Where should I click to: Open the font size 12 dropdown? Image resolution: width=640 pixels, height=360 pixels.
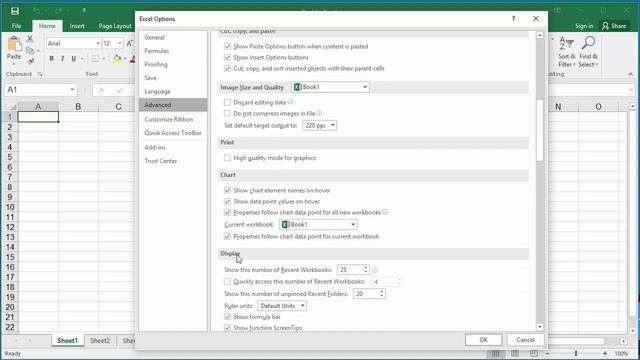point(120,43)
